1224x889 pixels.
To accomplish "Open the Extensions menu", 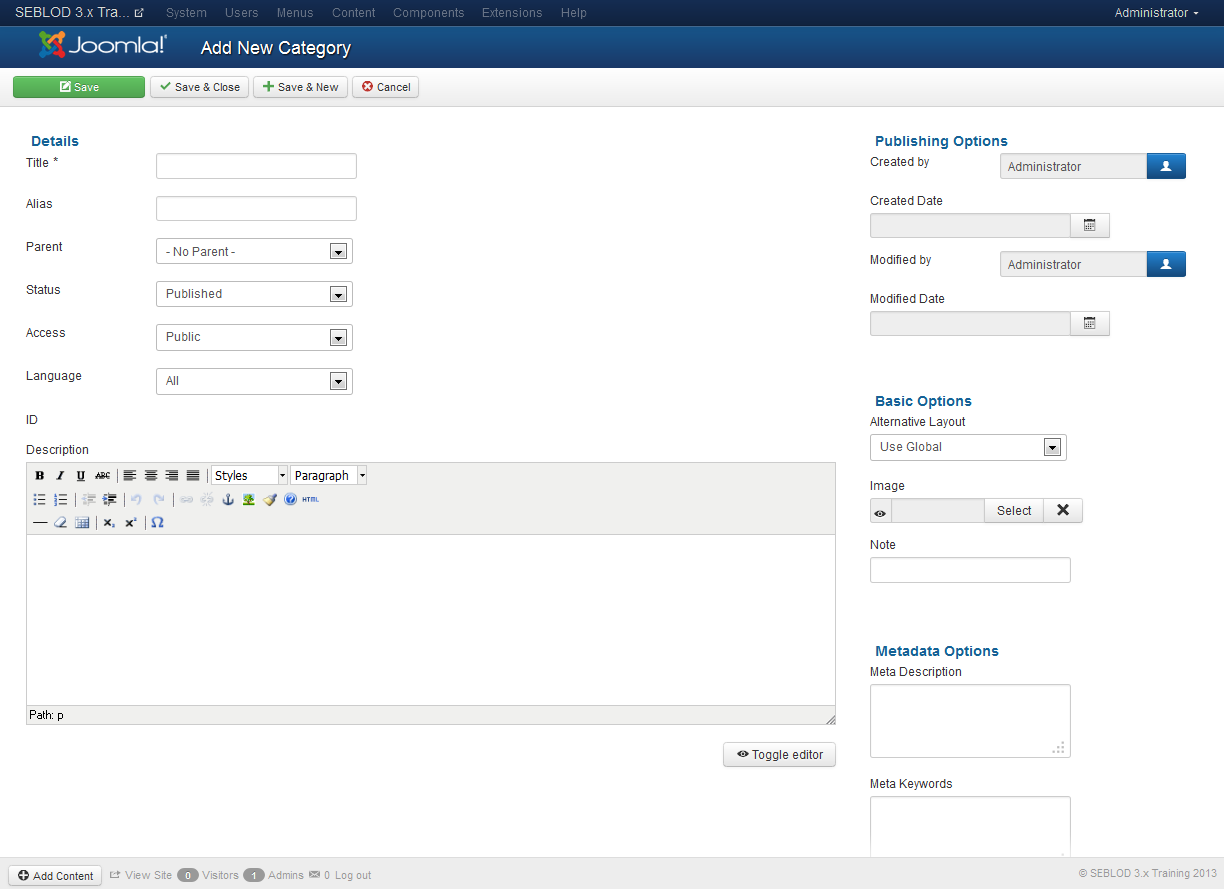I will [x=511, y=13].
